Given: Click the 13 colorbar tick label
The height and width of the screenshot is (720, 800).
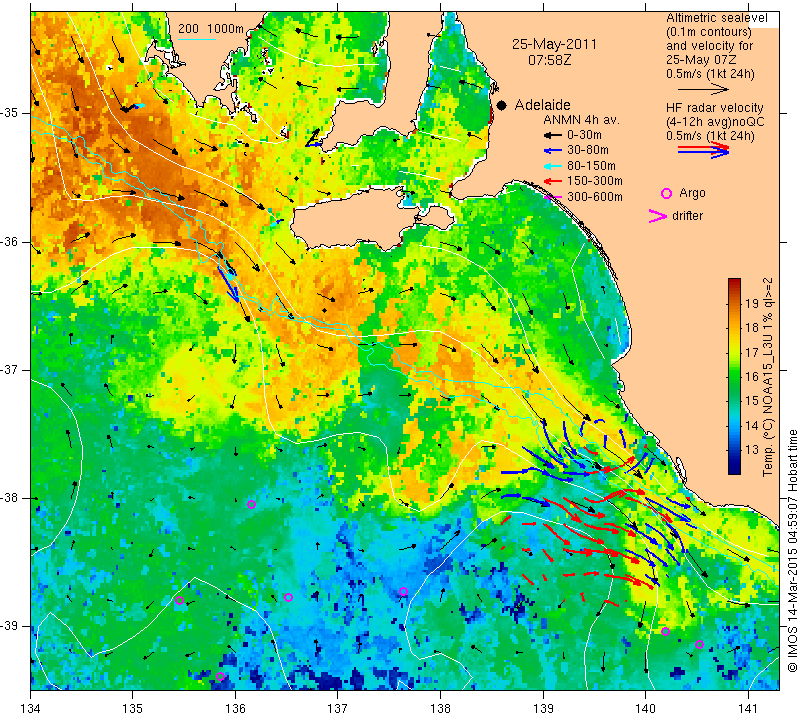Looking at the screenshot, I should point(752,450).
